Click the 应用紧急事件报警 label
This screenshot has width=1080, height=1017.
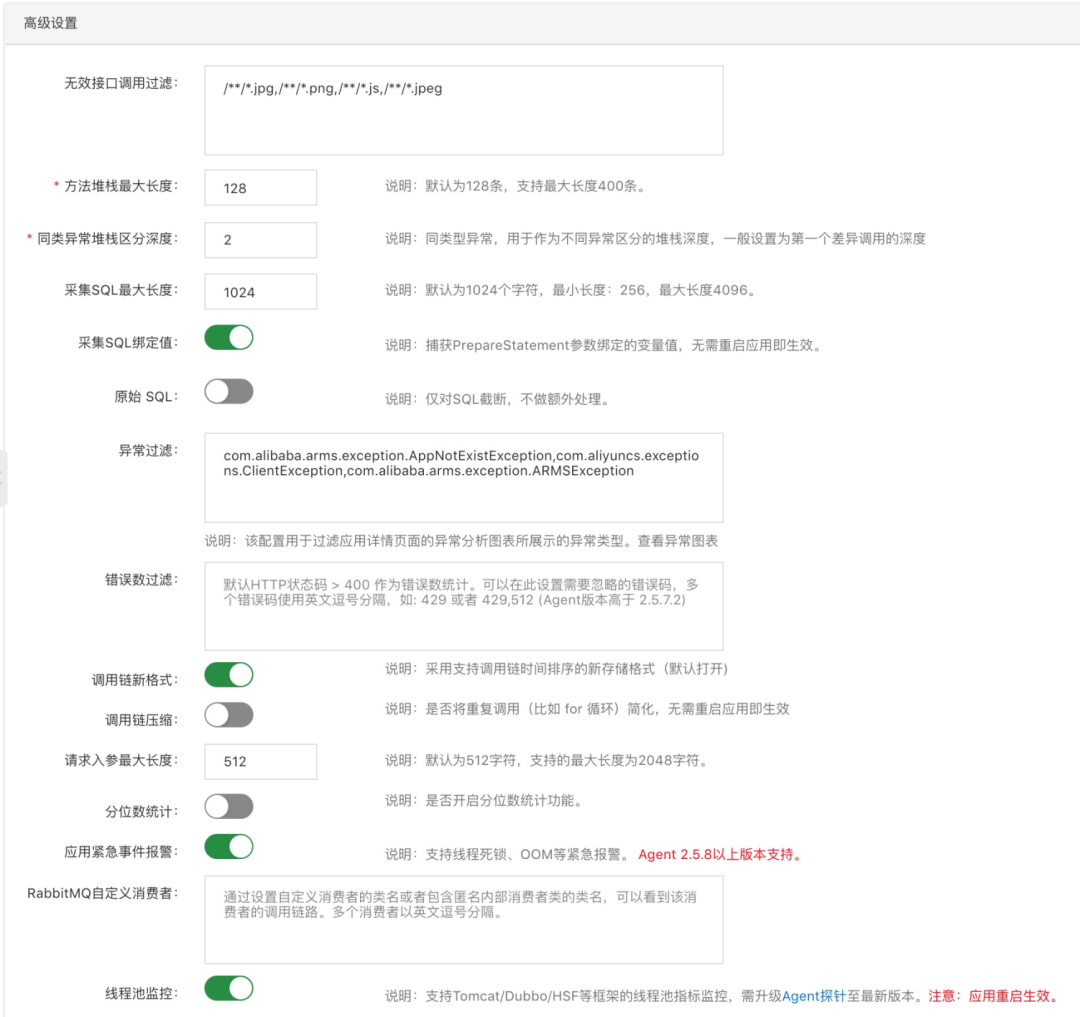pyautogui.click(x=121, y=852)
